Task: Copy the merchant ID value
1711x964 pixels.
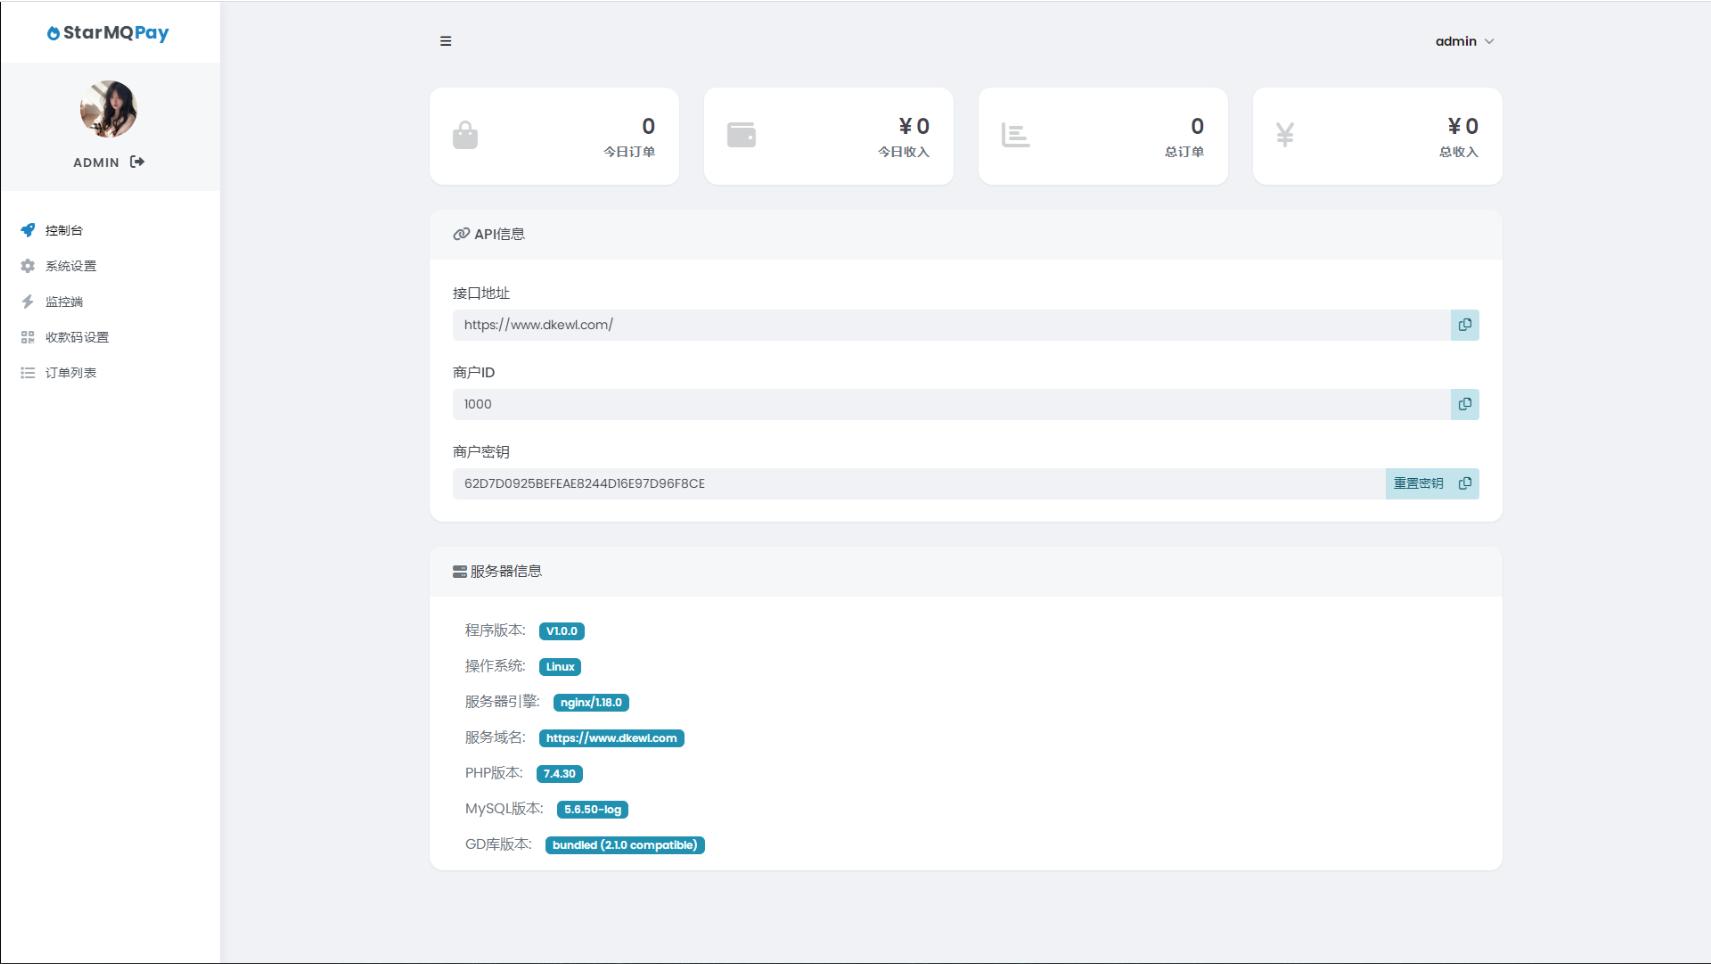Action: [x=1464, y=404]
